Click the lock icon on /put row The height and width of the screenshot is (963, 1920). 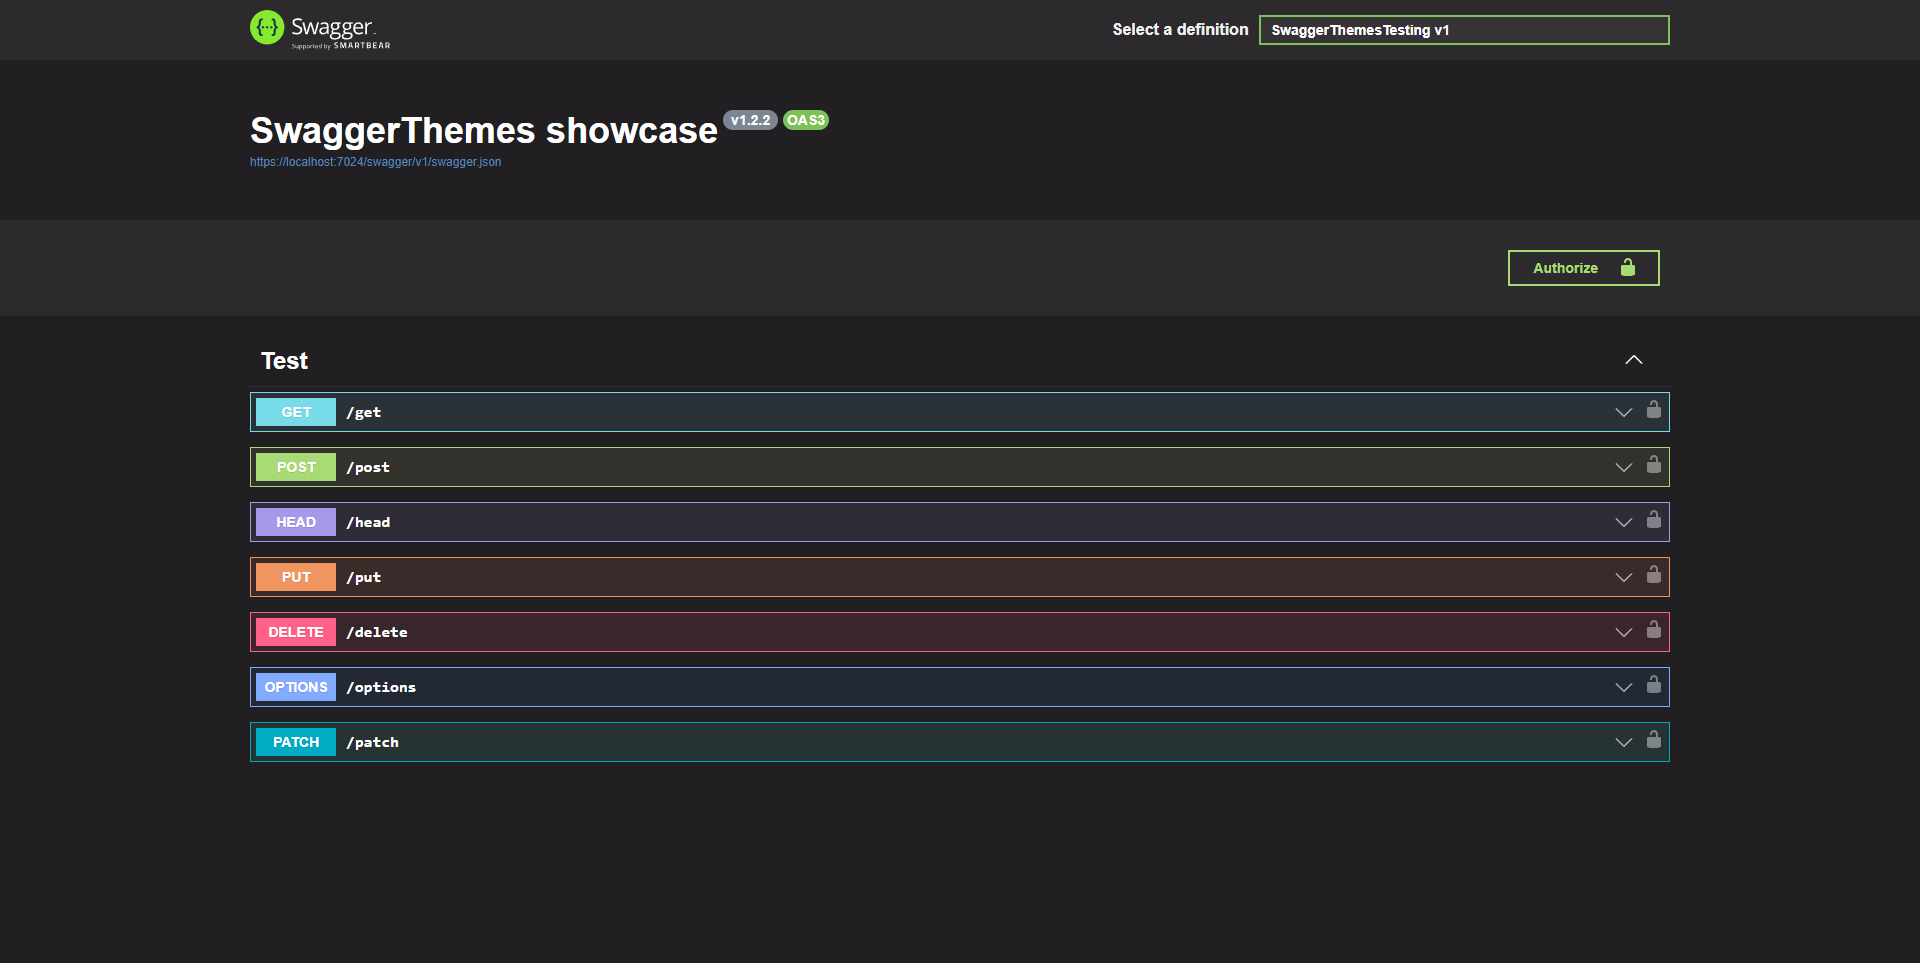pos(1654,574)
